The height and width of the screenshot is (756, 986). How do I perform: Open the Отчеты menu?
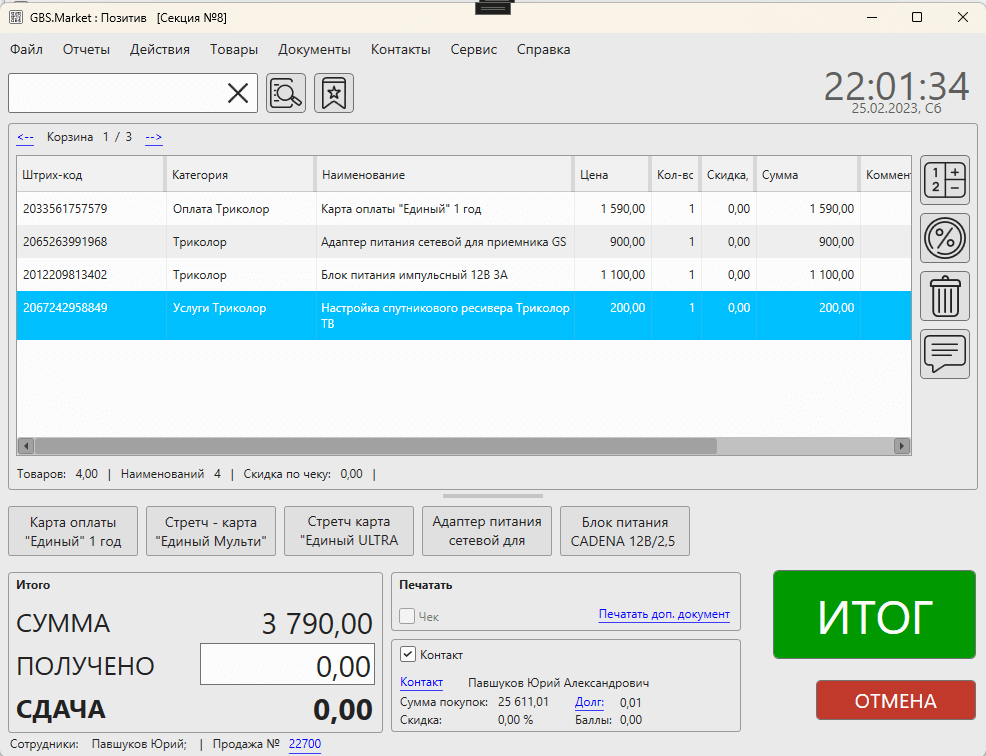coord(86,49)
